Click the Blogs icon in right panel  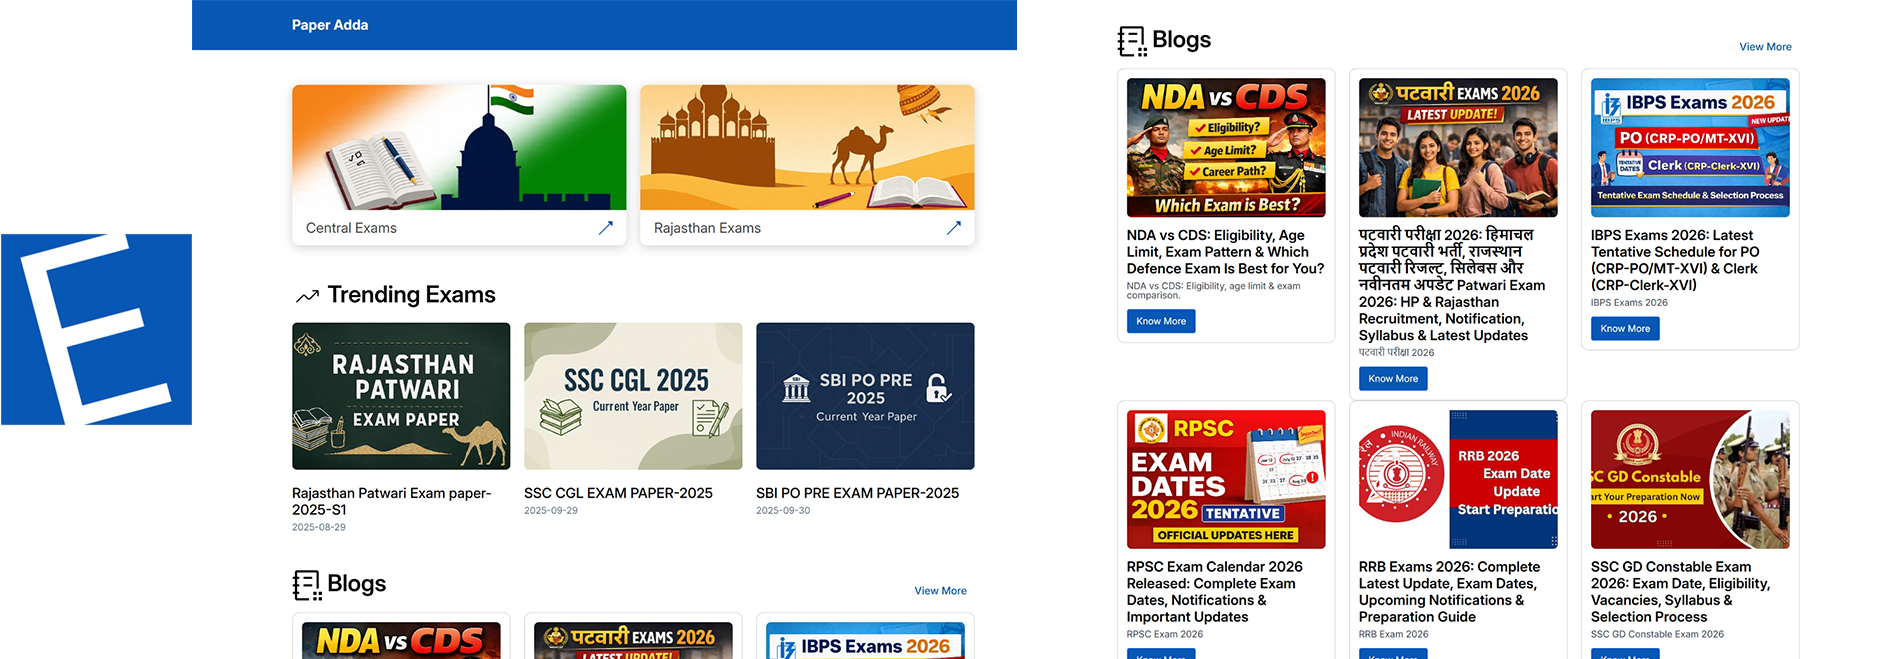pyautogui.click(x=1132, y=41)
